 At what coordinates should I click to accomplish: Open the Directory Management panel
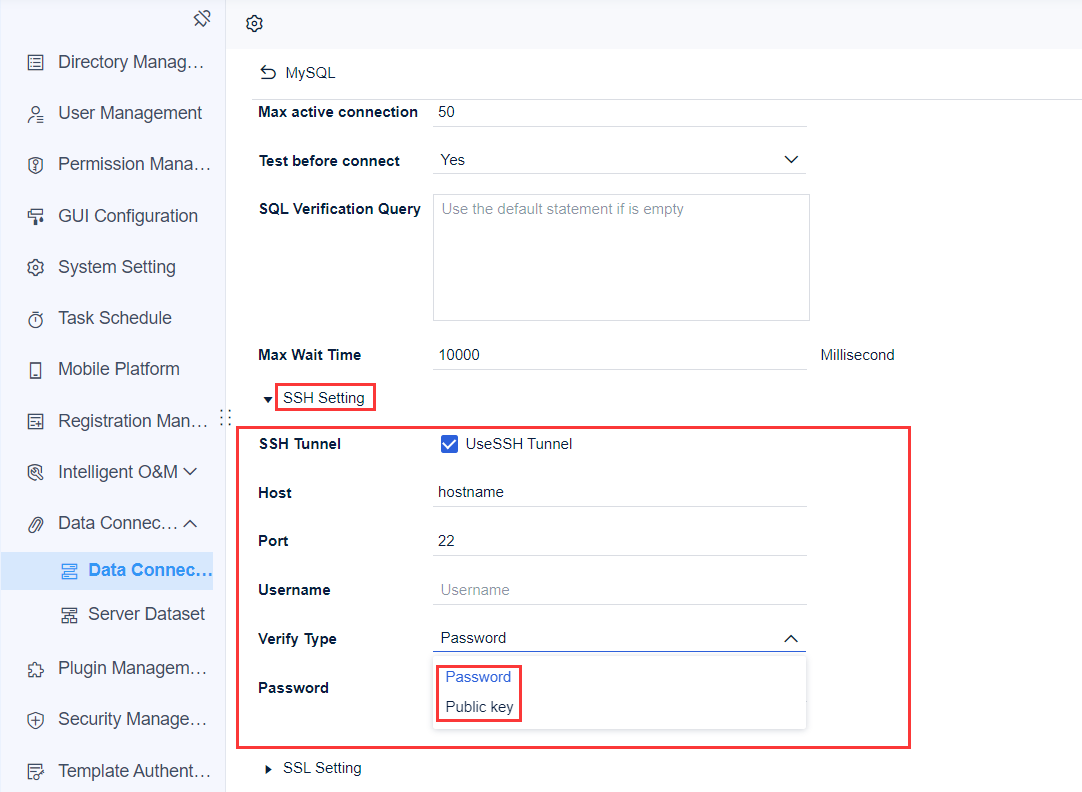click(36, 62)
